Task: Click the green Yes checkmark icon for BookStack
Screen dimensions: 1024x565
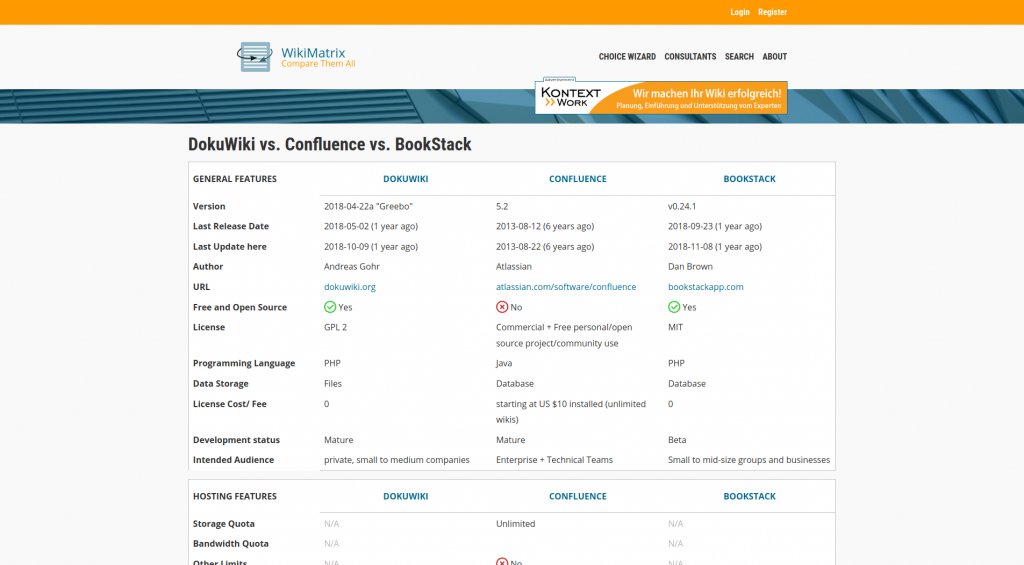Action: pyautogui.click(x=674, y=307)
